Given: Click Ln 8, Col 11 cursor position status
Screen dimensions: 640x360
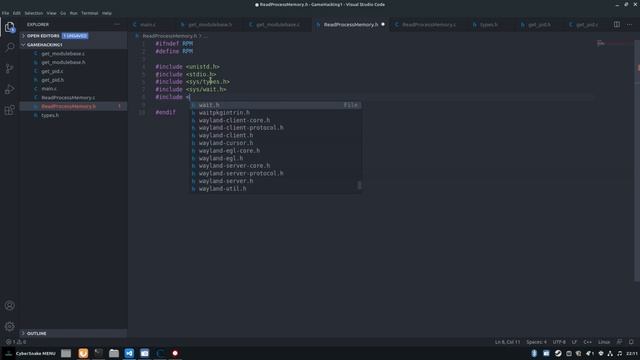Looking at the screenshot, I should [507, 342].
